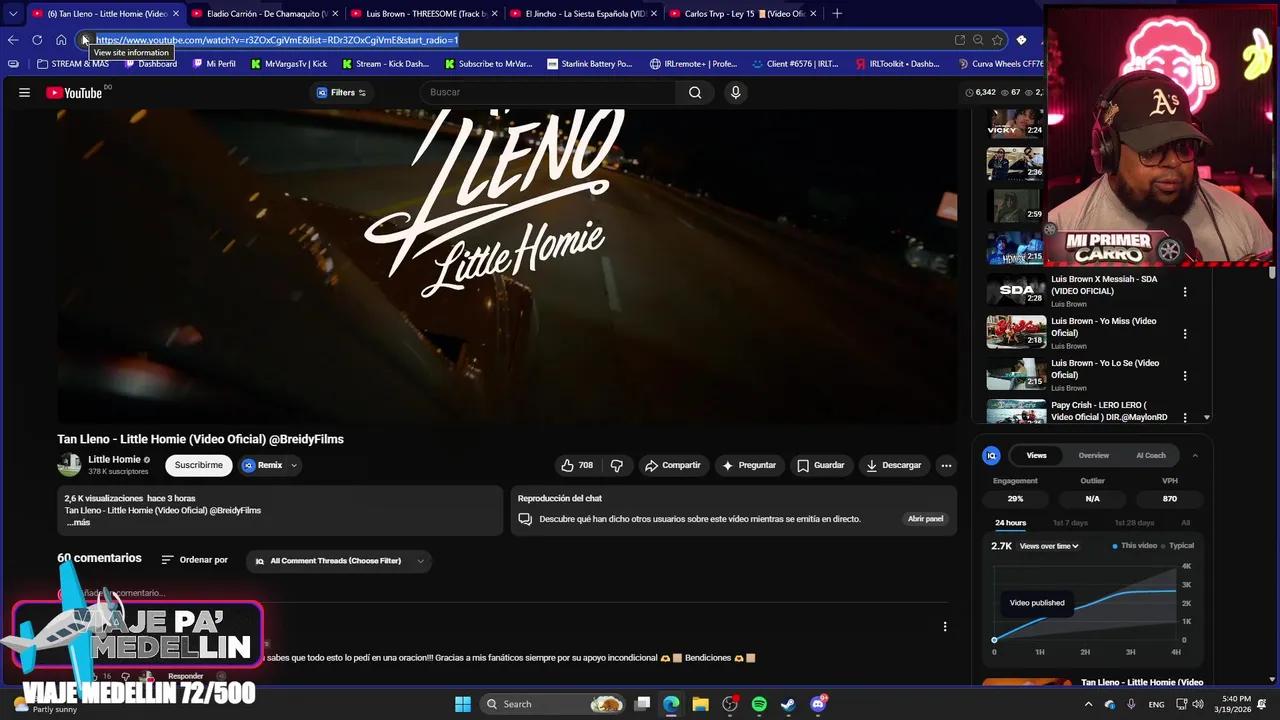The width and height of the screenshot is (1280, 720).
Task: Open the chat replay with Abrir panel
Action: pos(925,519)
